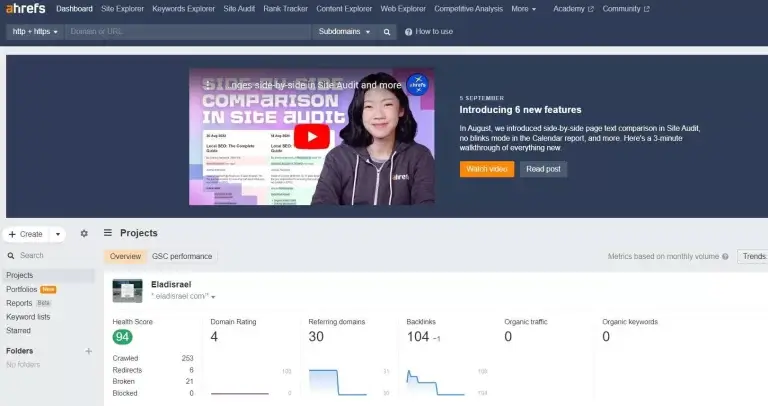Click the Blocked row
Image resolution: width=768 pixels, height=406 pixels.
click(153, 393)
